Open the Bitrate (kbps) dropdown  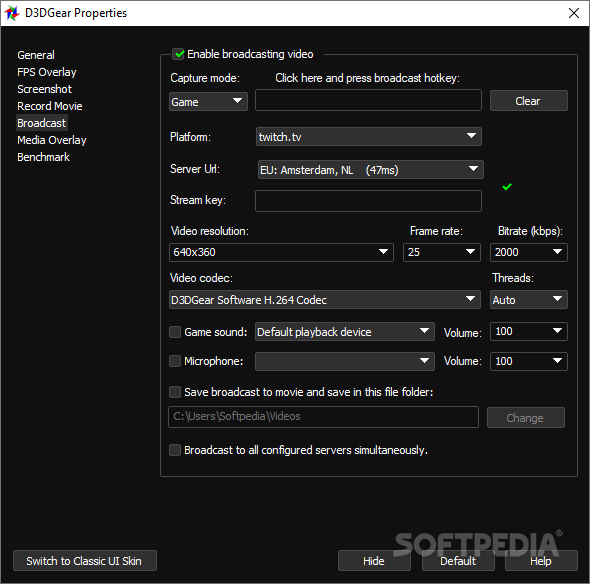click(x=529, y=252)
